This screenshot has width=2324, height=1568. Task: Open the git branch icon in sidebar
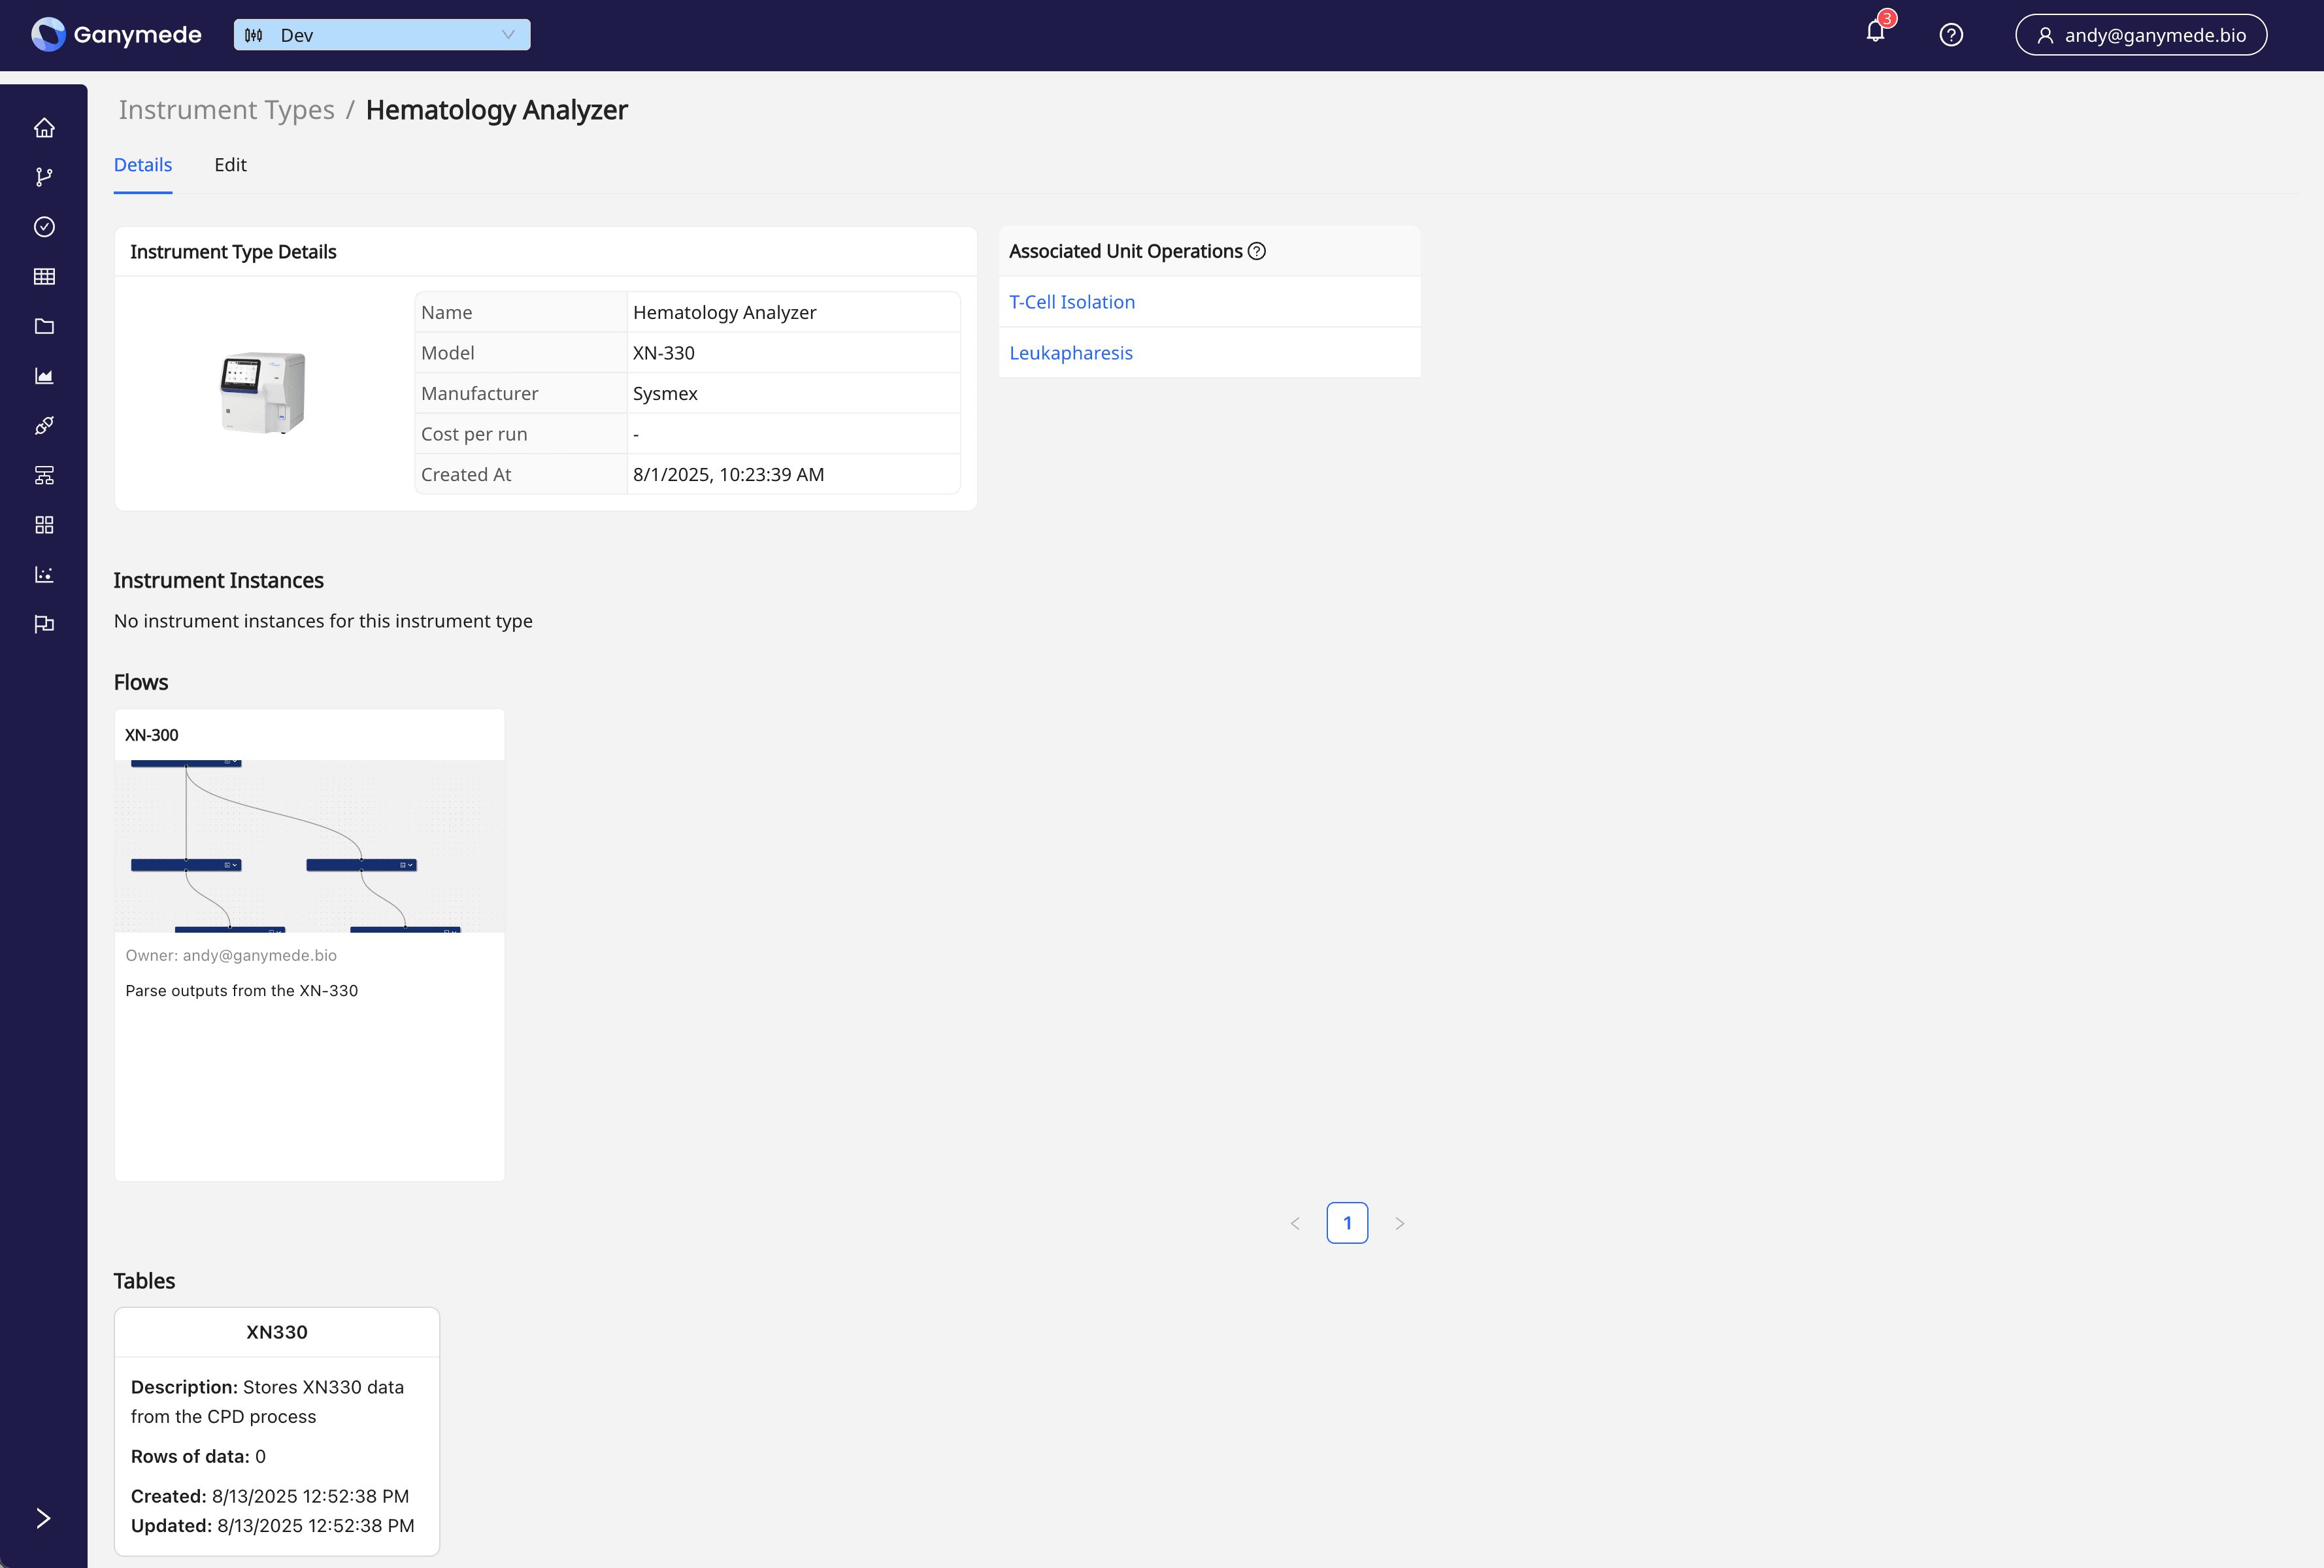click(44, 177)
